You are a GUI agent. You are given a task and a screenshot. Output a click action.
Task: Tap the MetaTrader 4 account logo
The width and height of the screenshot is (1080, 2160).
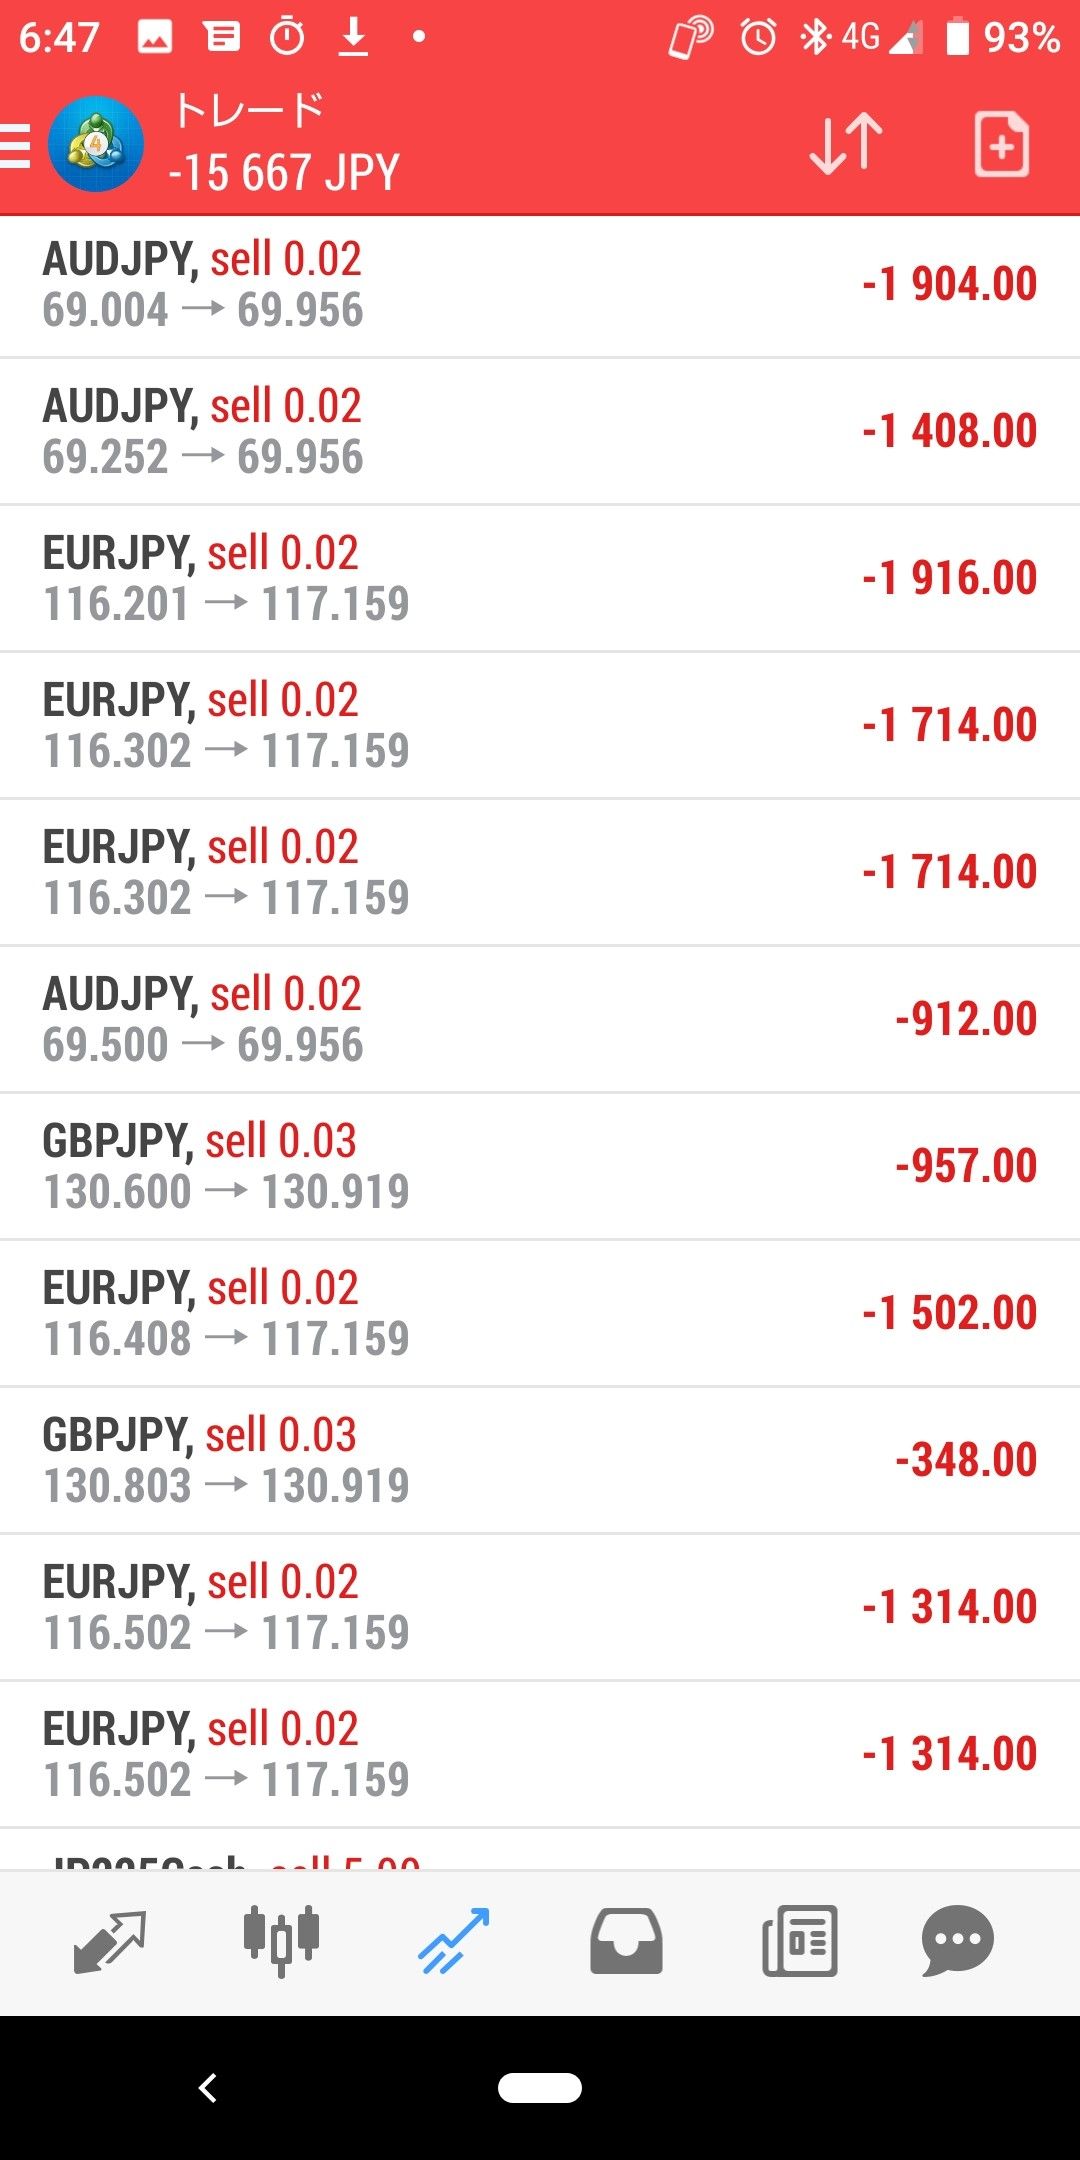(x=96, y=144)
